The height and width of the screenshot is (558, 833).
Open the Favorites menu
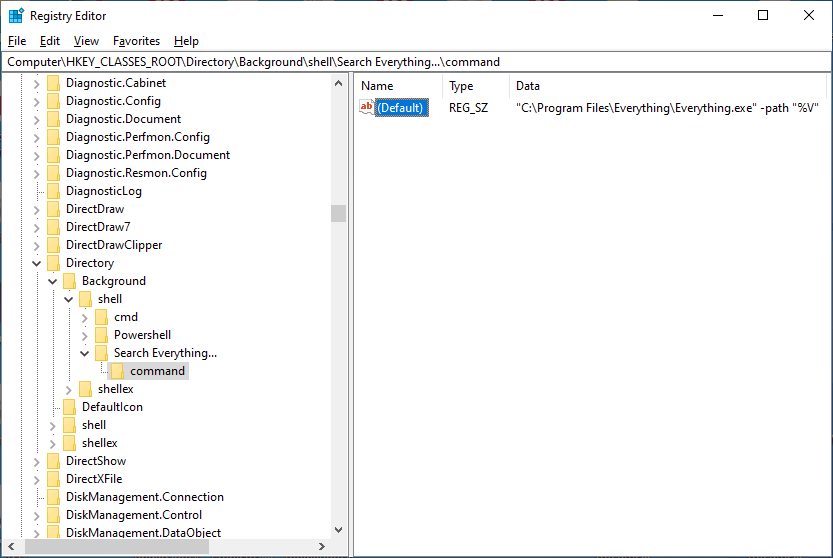point(136,41)
